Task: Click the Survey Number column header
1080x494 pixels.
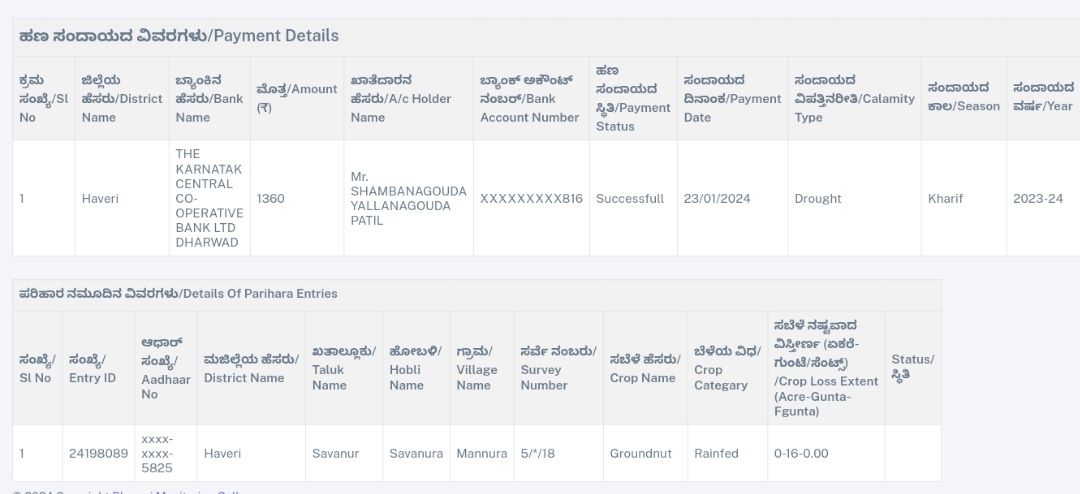Action: (558, 368)
